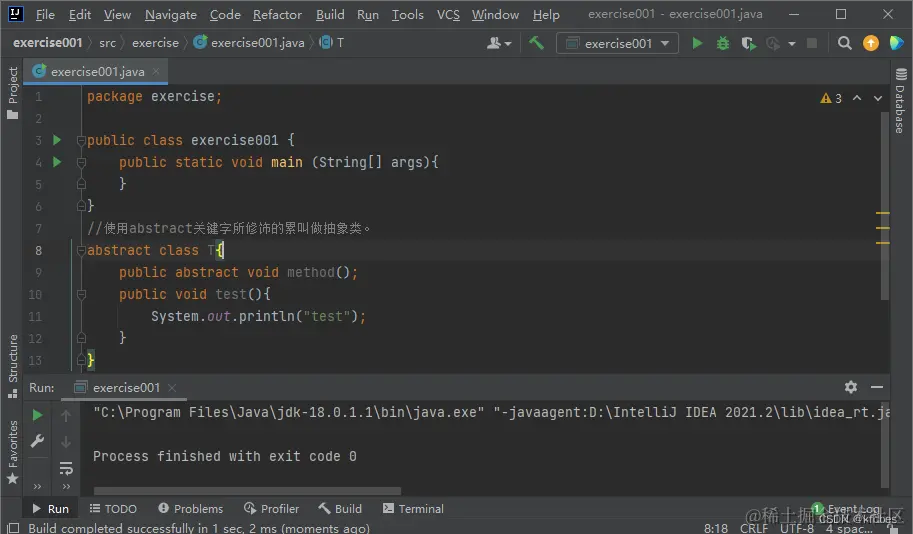Open the exercise001 run configuration dropdown

point(617,43)
